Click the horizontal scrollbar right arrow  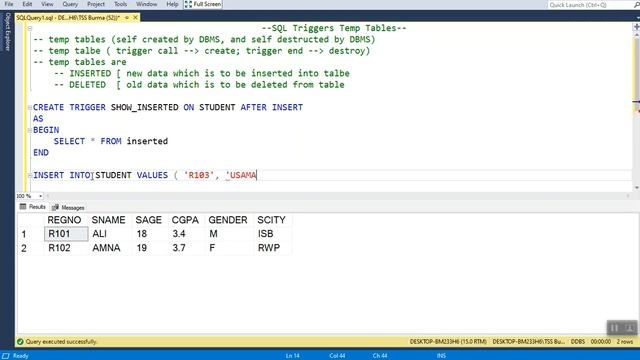coord(628,196)
